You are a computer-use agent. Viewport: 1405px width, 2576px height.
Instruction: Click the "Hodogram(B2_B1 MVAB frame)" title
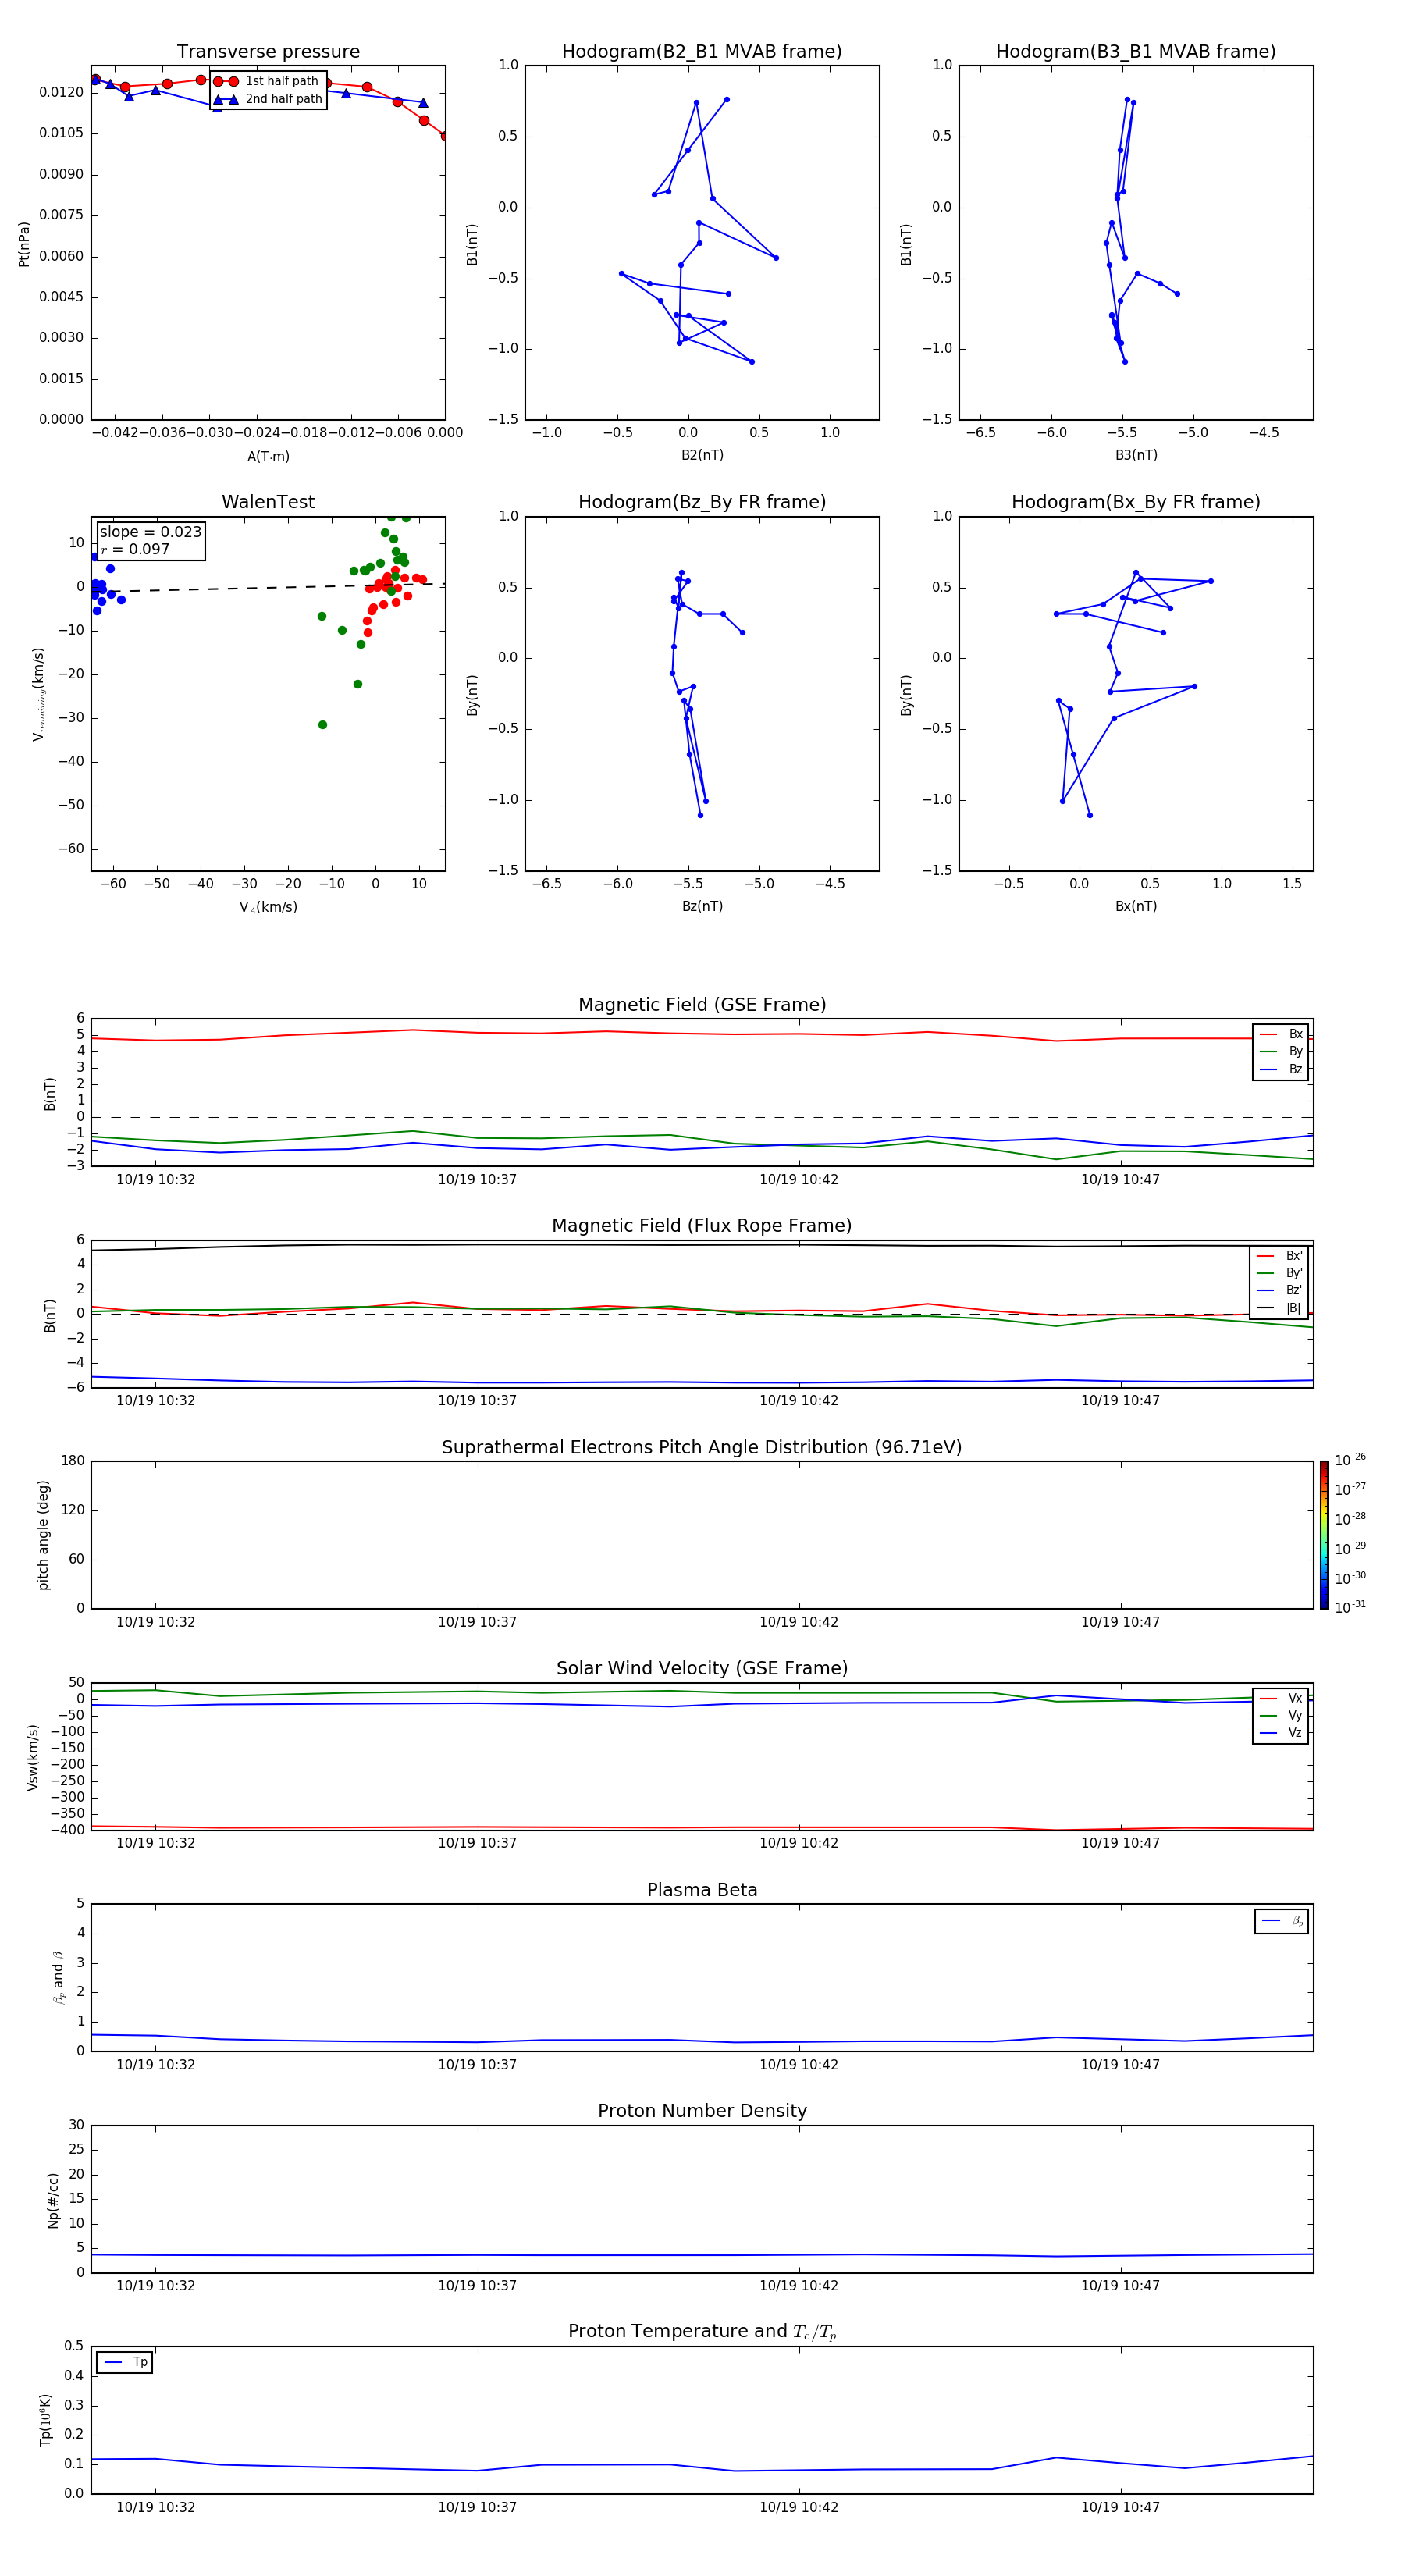click(702, 52)
